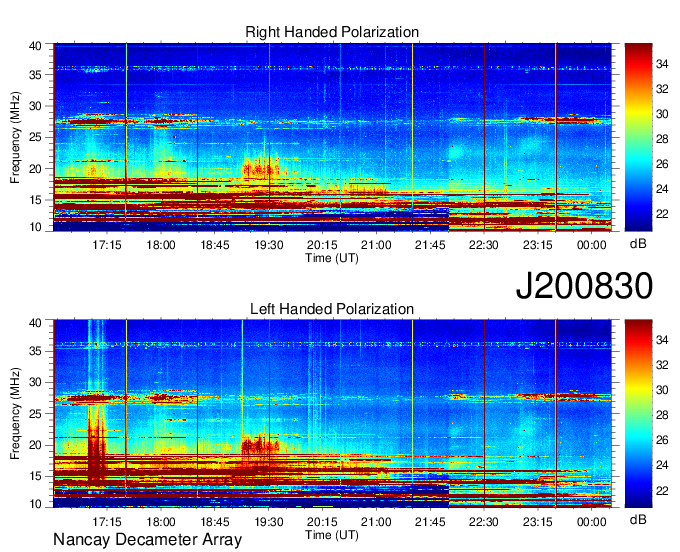Click "Frequency (MHz)" axis label of Left Handed plot
Screen dimensions: 680x552
click(15, 414)
